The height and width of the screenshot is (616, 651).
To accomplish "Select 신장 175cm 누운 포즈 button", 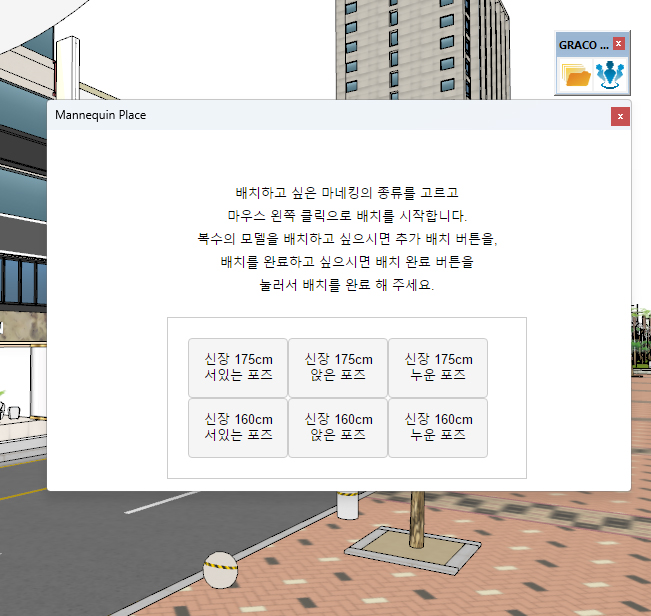I will click(438, 367).
